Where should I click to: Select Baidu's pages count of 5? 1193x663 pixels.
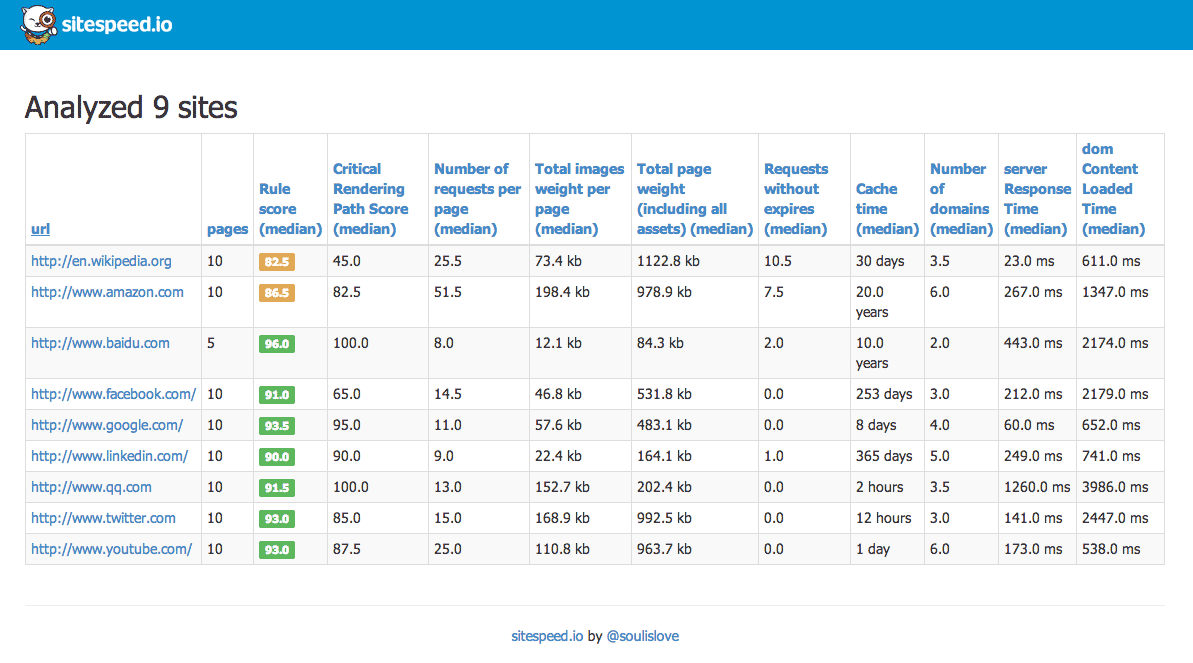point(211,343)
